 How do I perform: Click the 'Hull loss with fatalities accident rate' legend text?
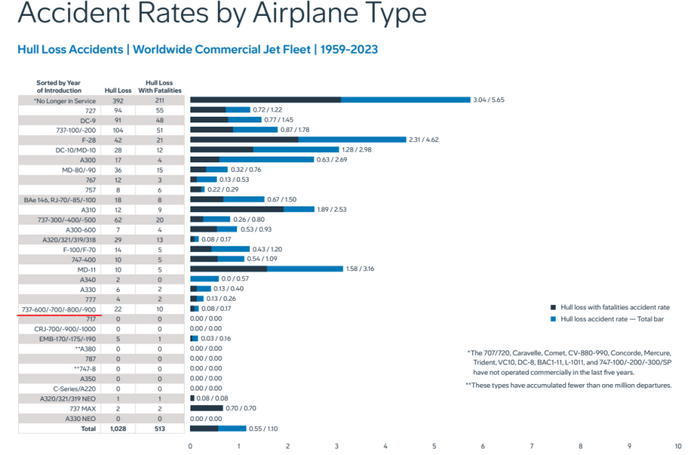coord(615,307)
